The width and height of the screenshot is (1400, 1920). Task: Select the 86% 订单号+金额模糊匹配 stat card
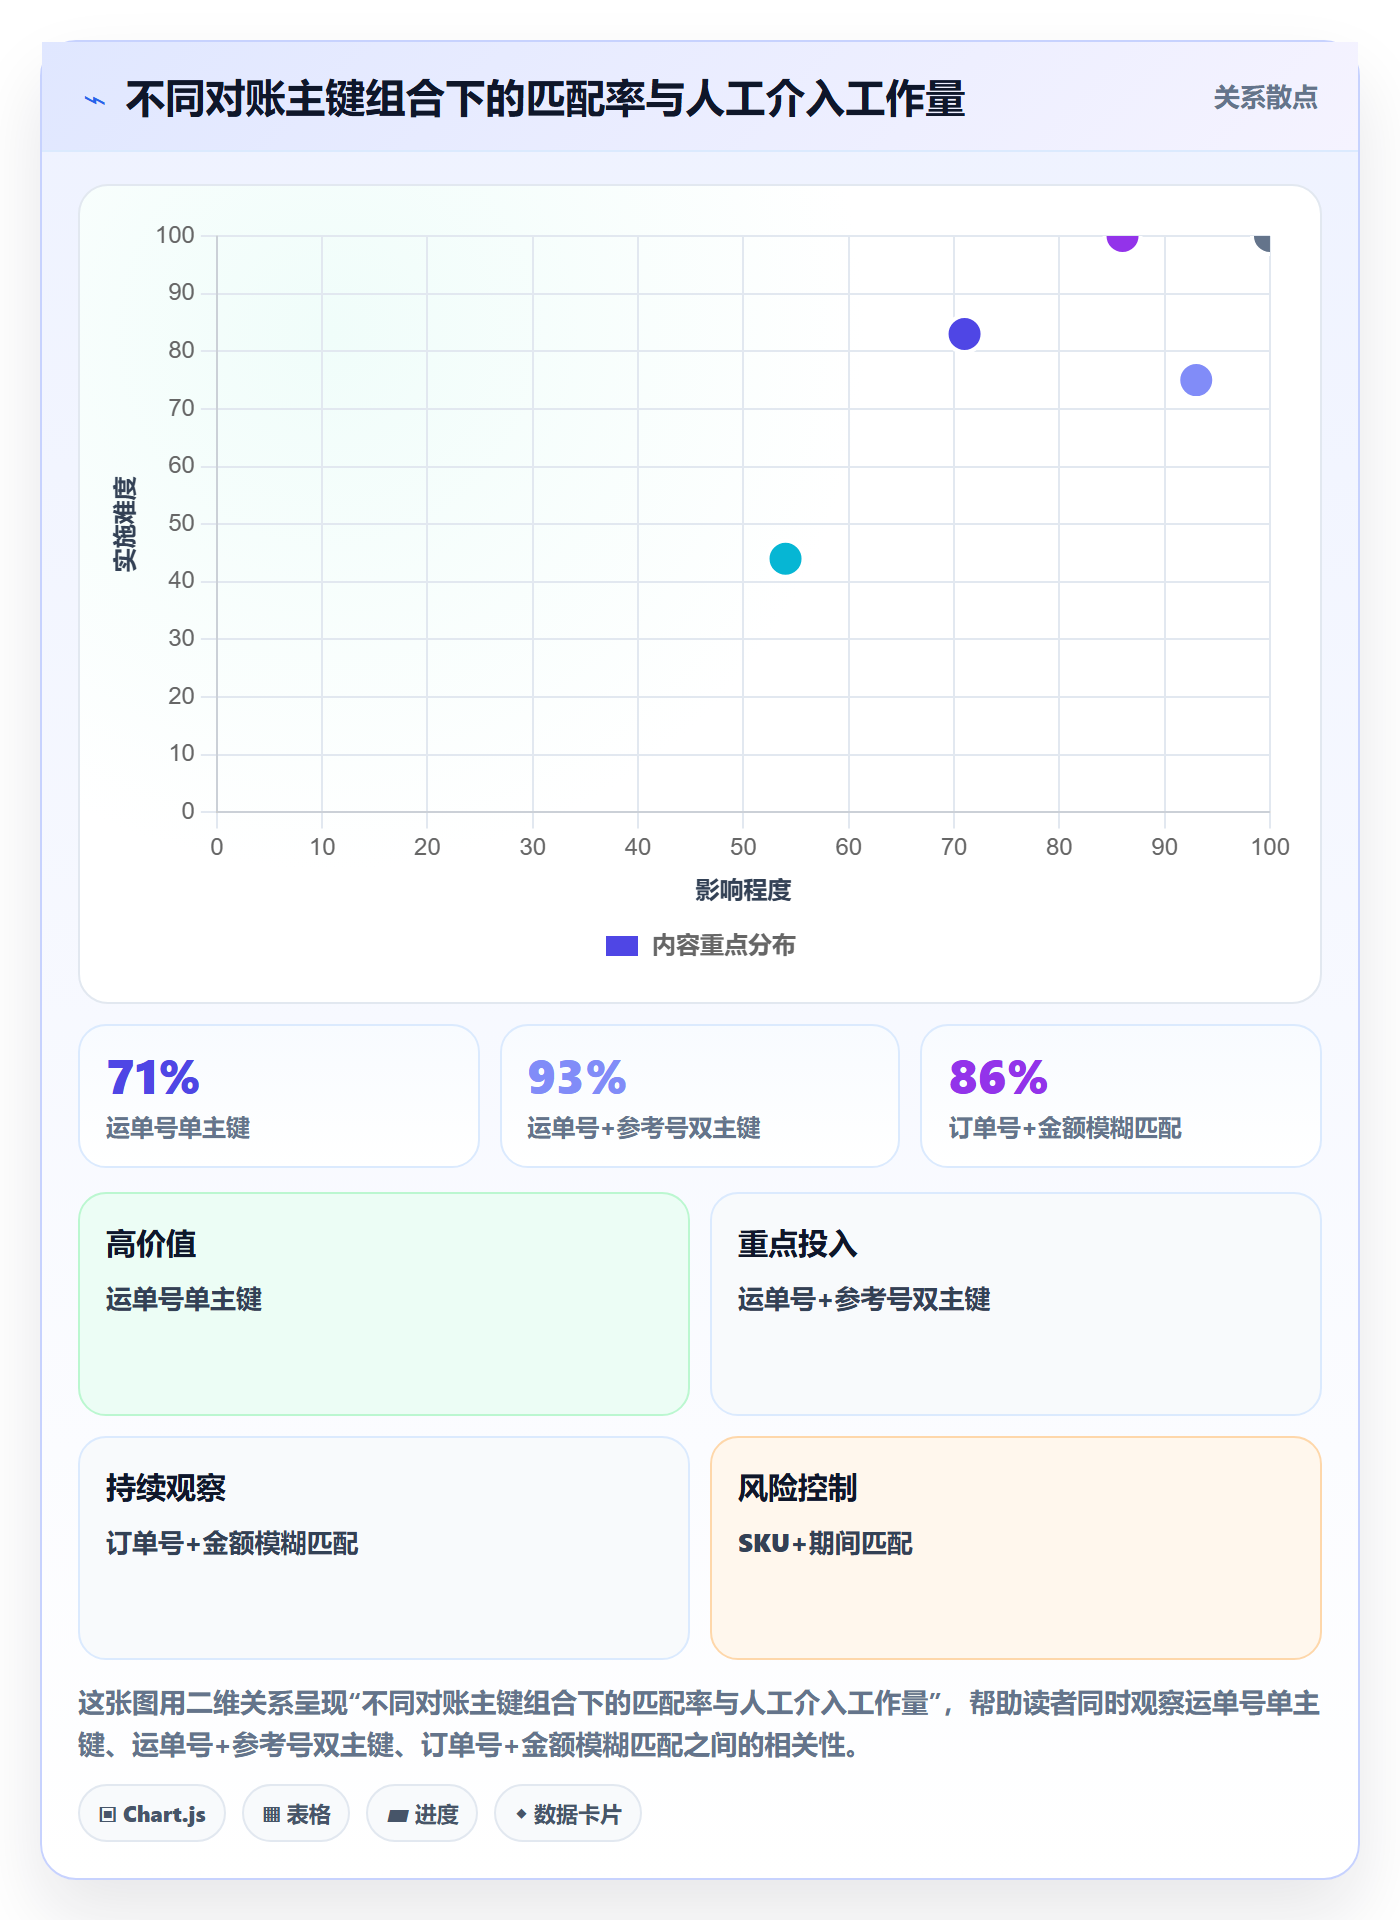1121,1096
